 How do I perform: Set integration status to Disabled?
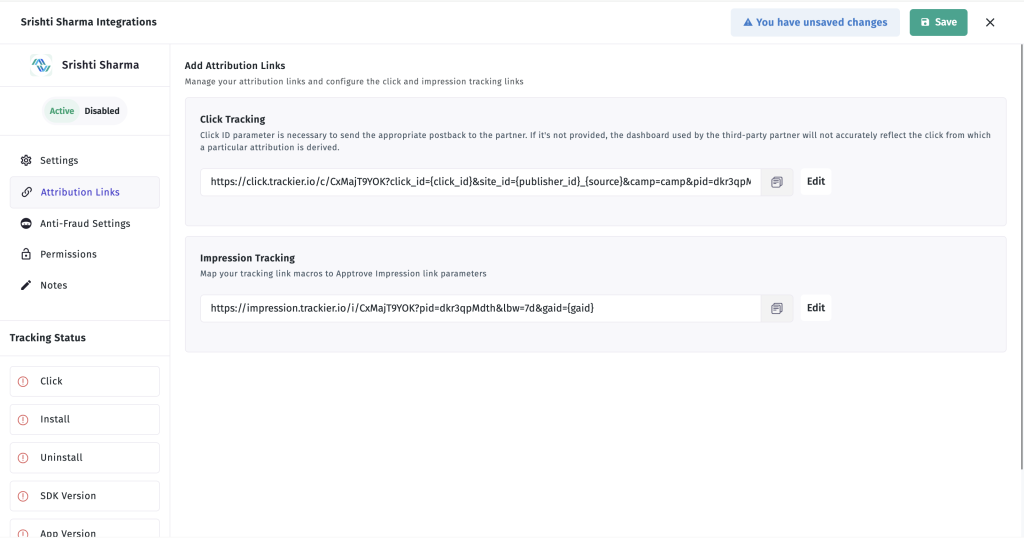102,111
